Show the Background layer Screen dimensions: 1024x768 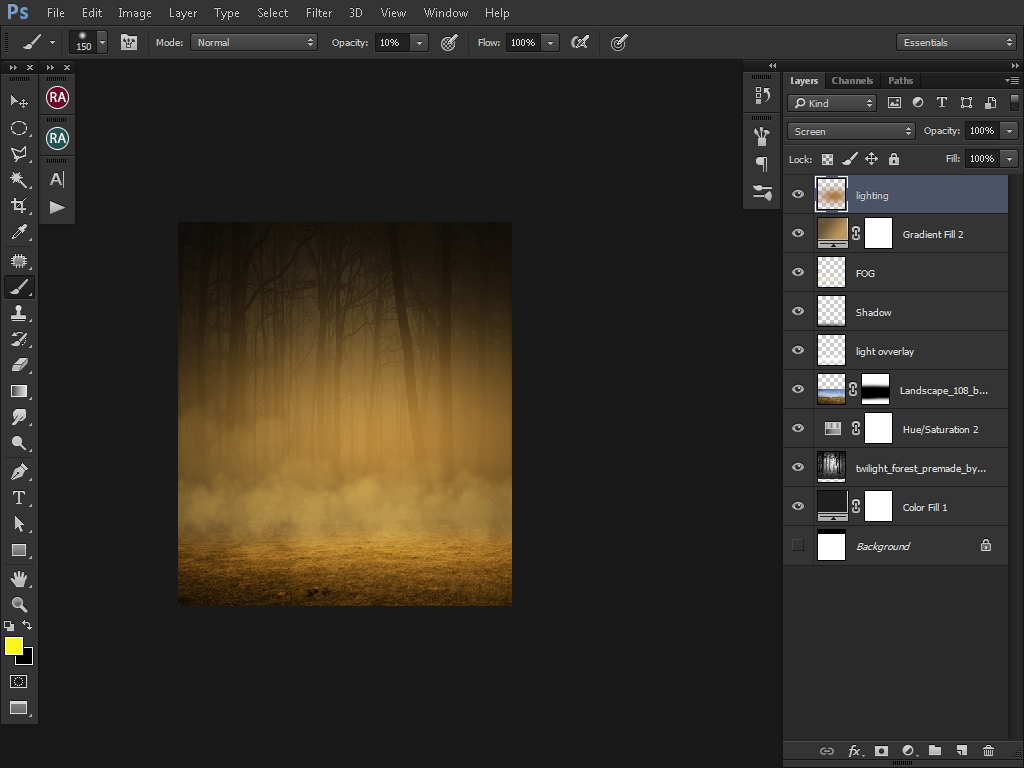[x=798, y=546]
